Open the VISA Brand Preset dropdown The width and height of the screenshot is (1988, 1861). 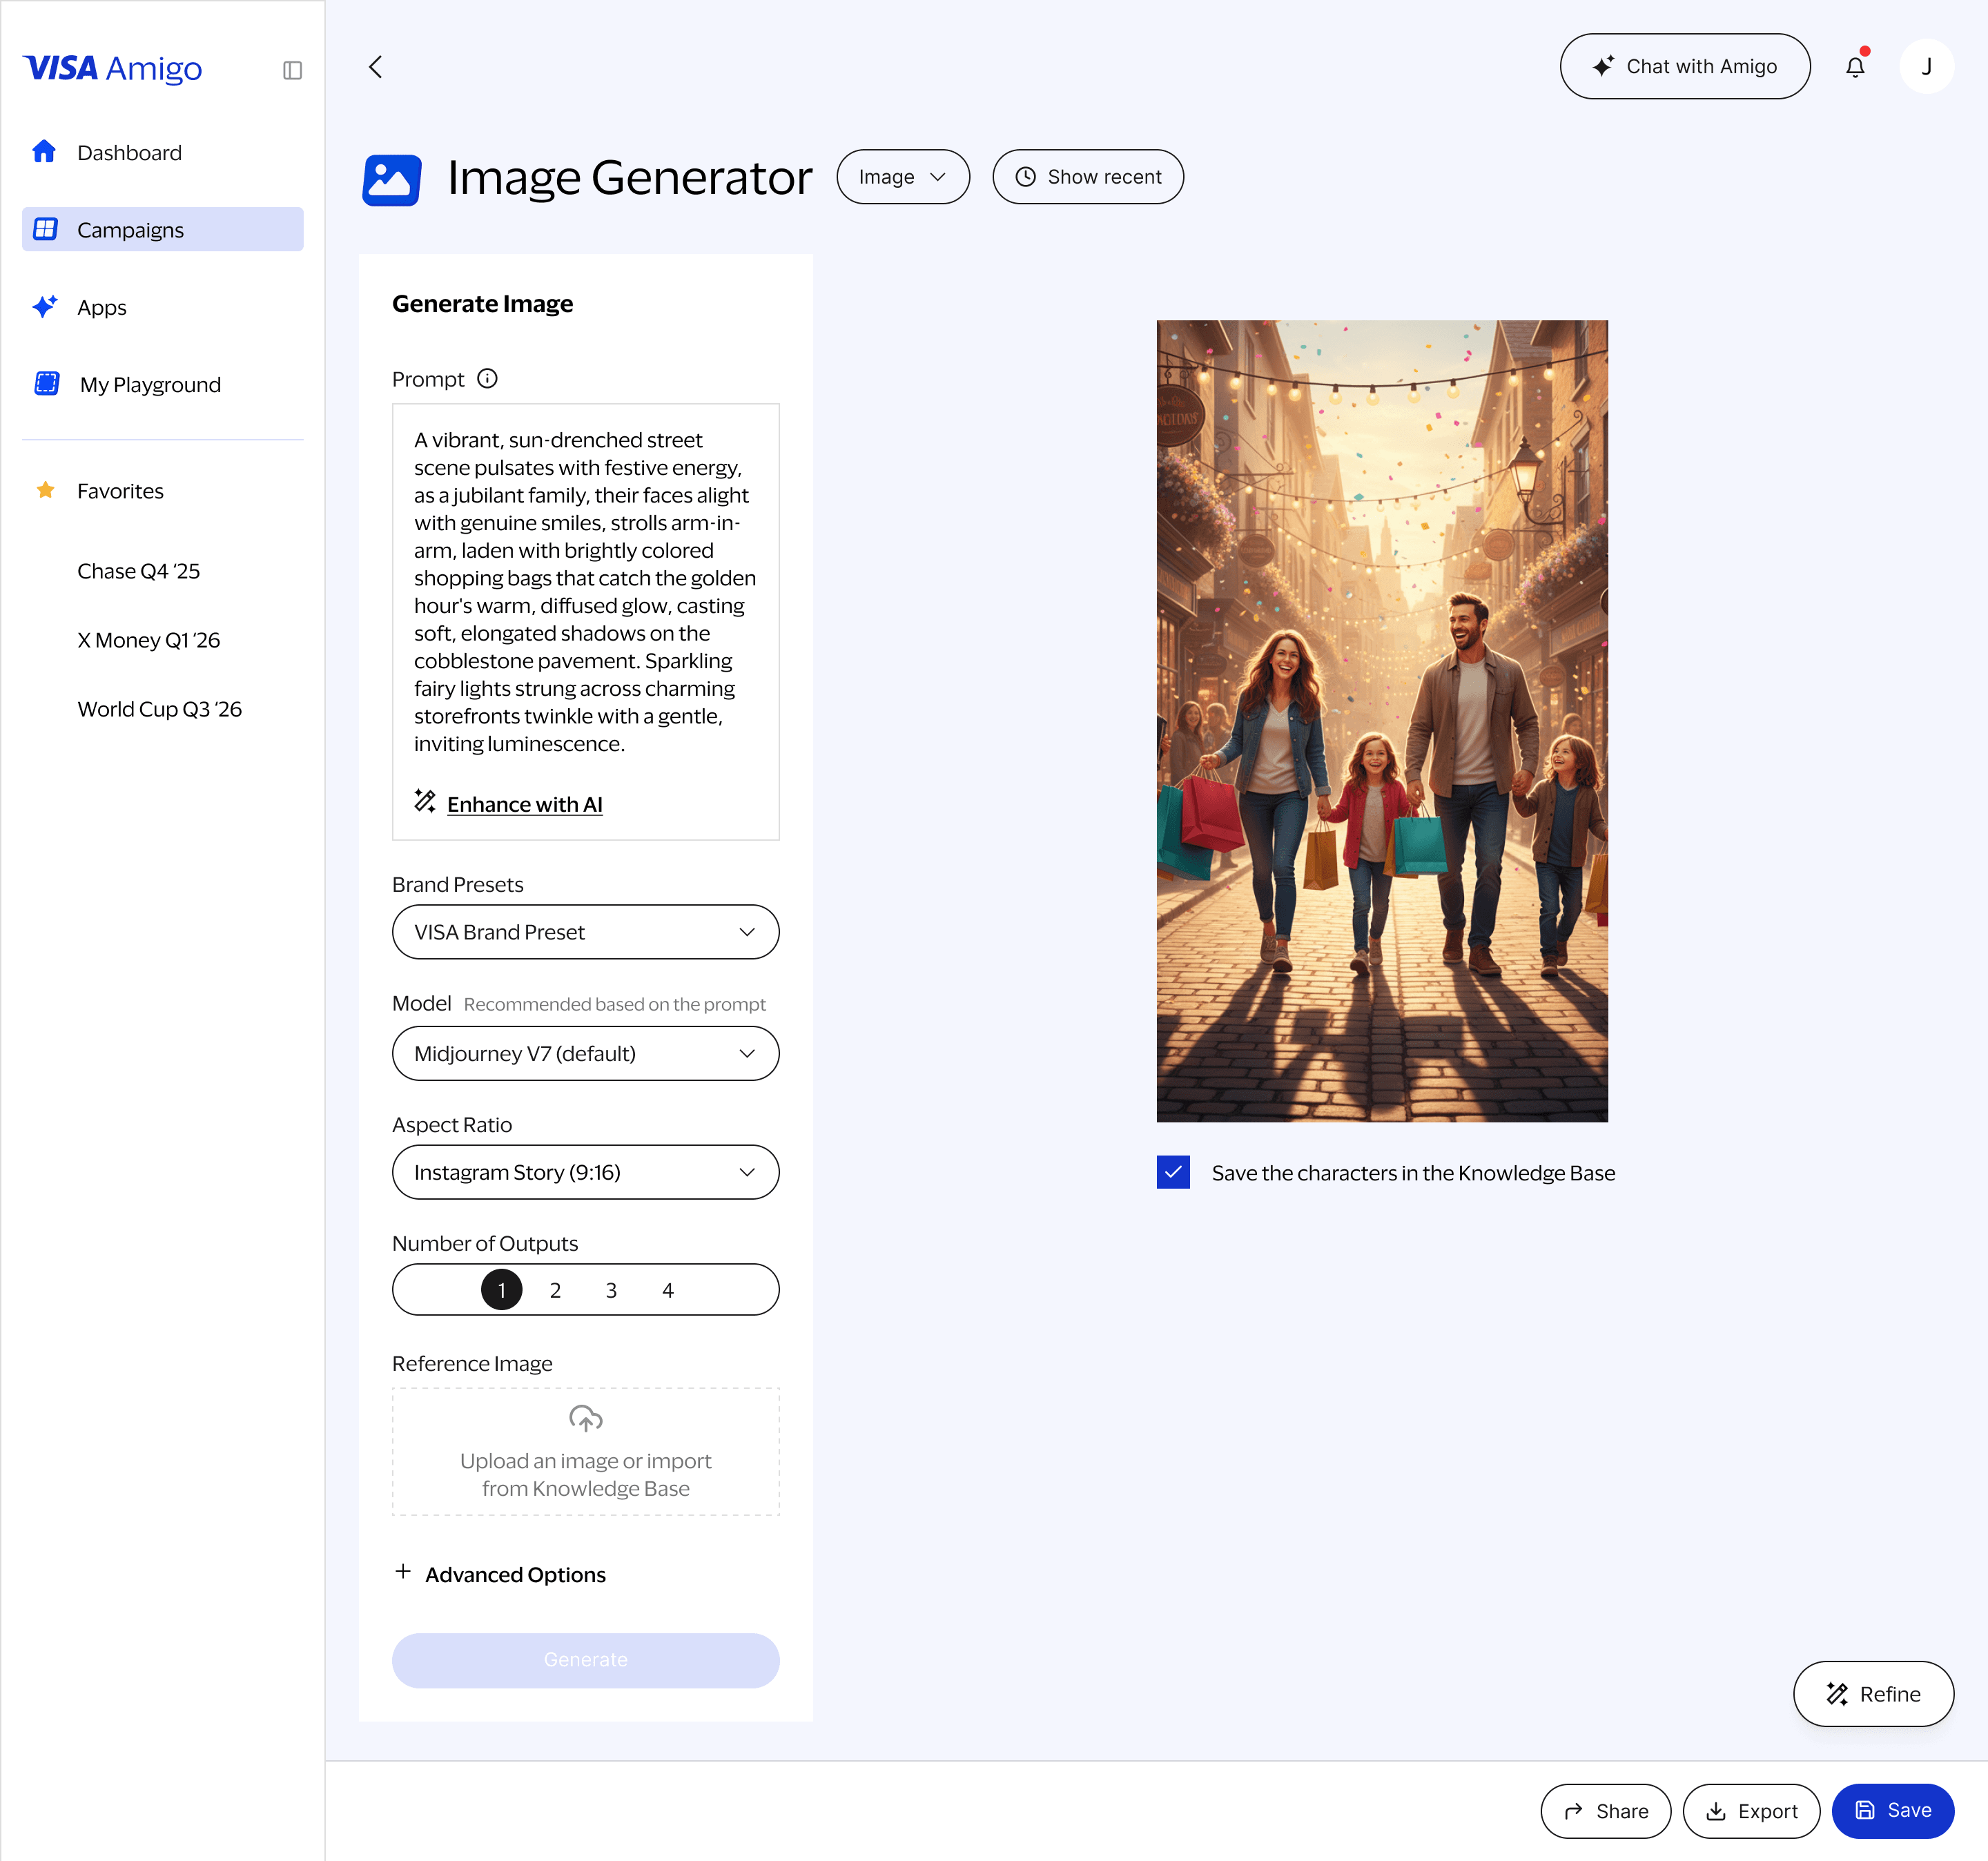pyautogui.click(x=585, y=932)
